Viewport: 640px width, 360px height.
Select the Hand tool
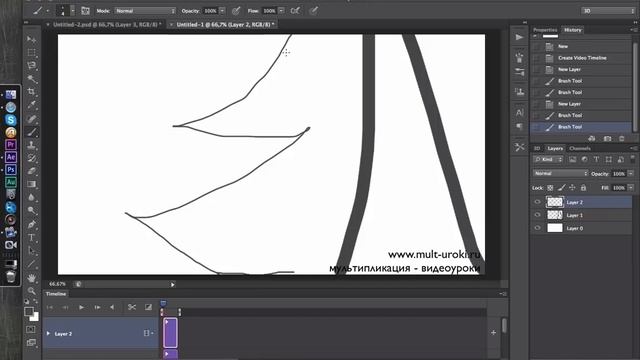[x=31, y=278]
